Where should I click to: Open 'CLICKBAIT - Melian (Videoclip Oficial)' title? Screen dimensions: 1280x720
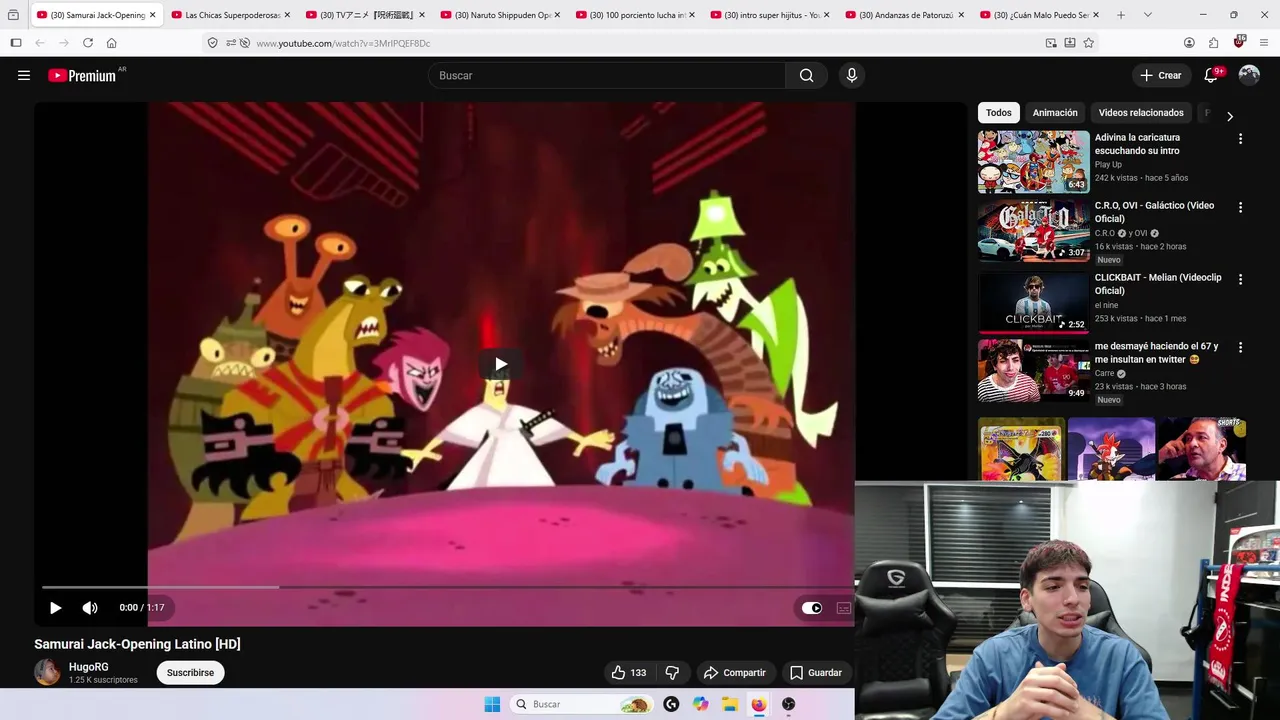tap(1158, 284)
